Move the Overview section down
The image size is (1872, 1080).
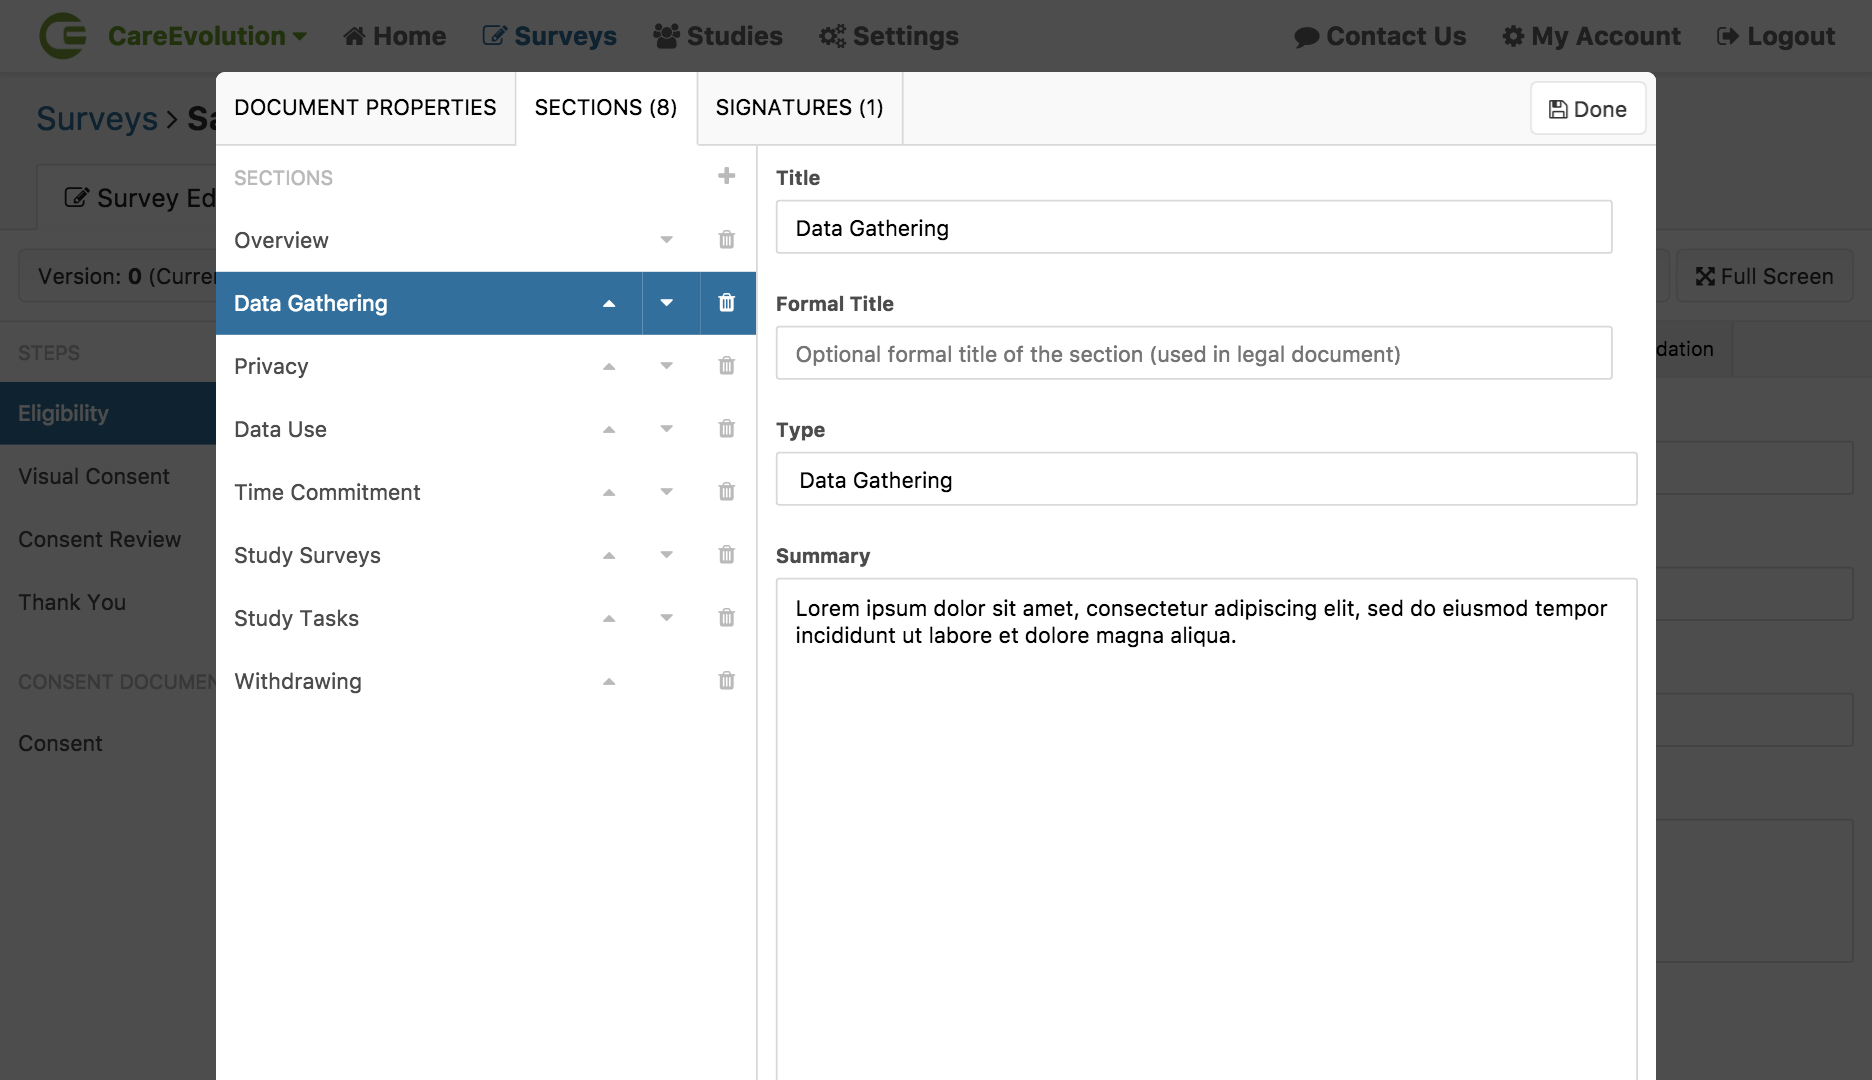tap(666, 240)
